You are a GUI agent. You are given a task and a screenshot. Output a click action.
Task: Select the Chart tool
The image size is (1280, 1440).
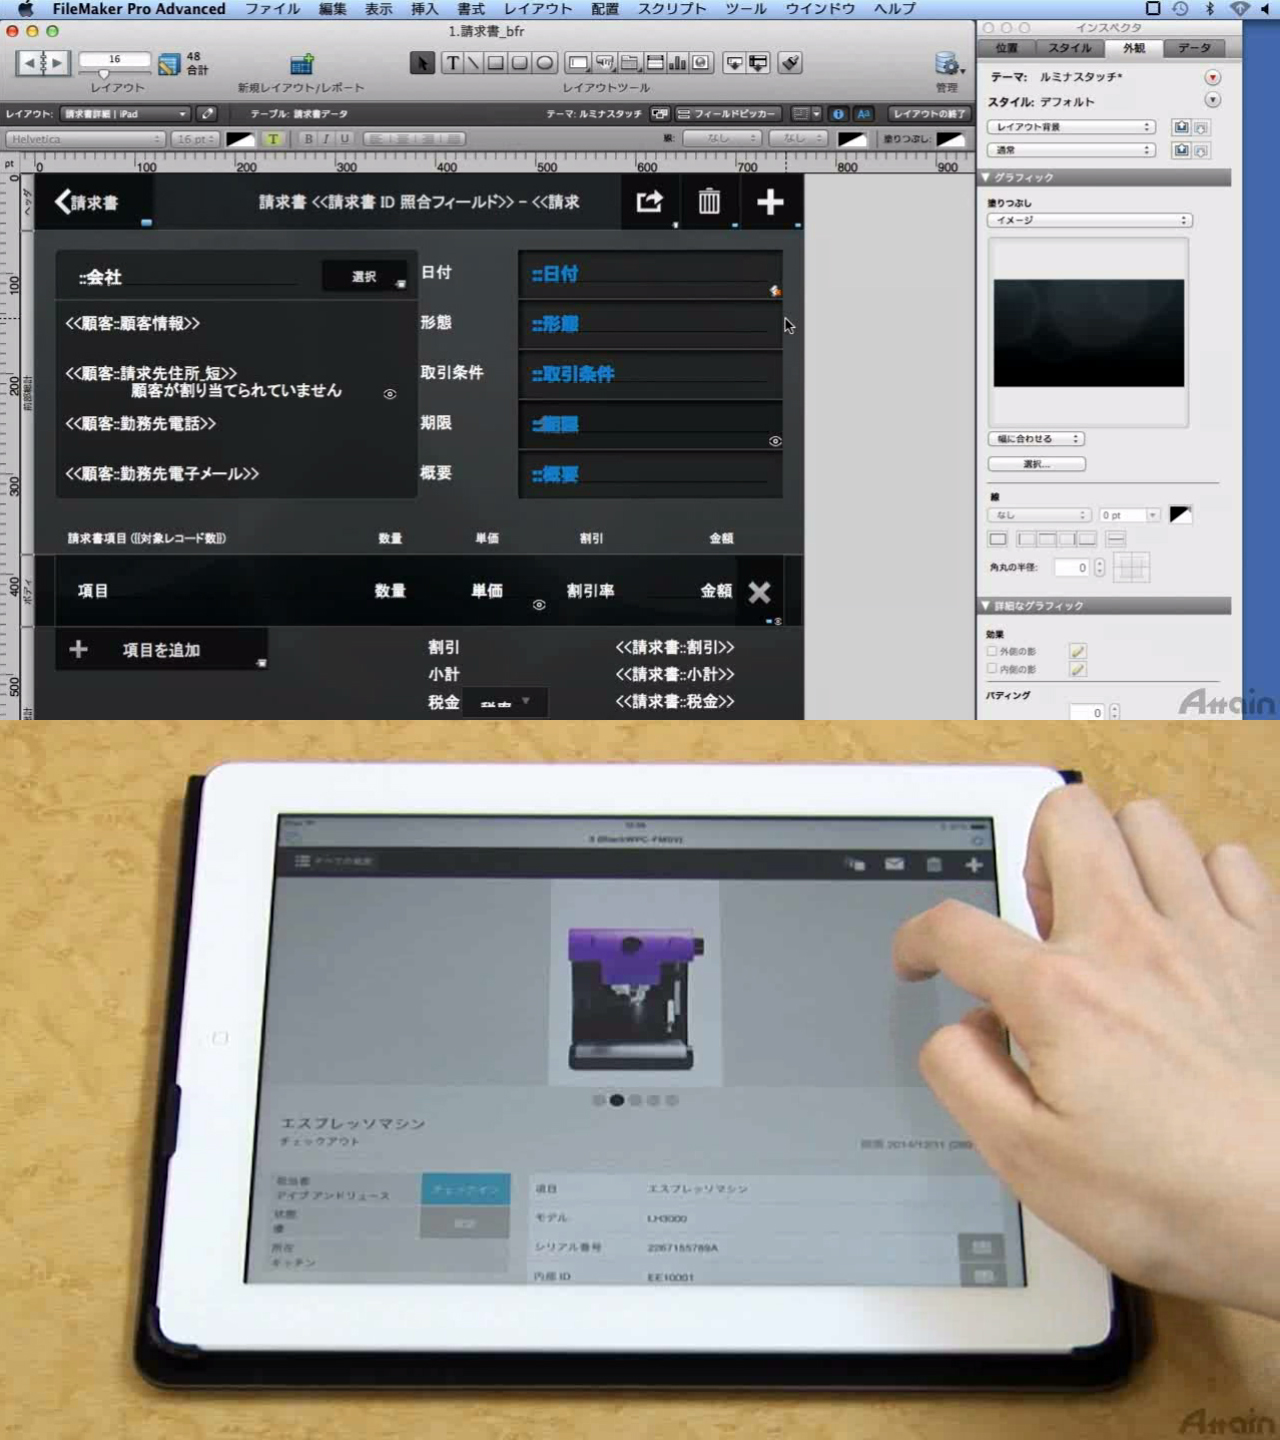678,63
